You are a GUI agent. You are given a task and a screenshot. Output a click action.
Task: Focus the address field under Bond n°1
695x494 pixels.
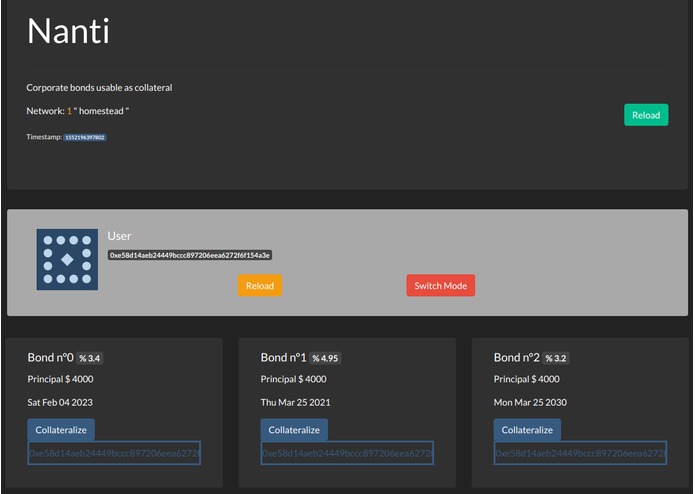pos(347,453)
